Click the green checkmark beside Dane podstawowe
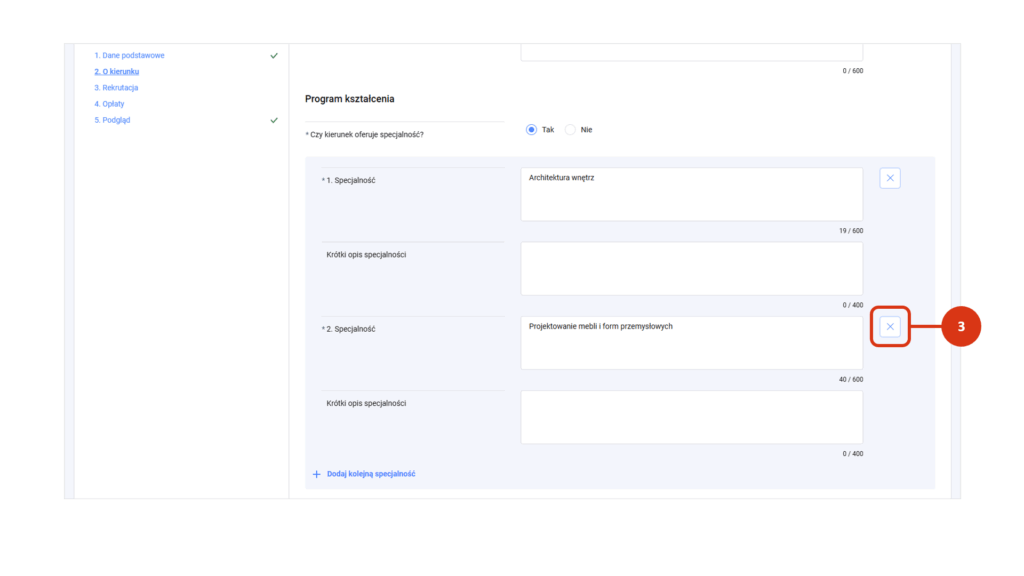Image resolution: width=1024 pixels, height=576 pixels. [274, 56]
